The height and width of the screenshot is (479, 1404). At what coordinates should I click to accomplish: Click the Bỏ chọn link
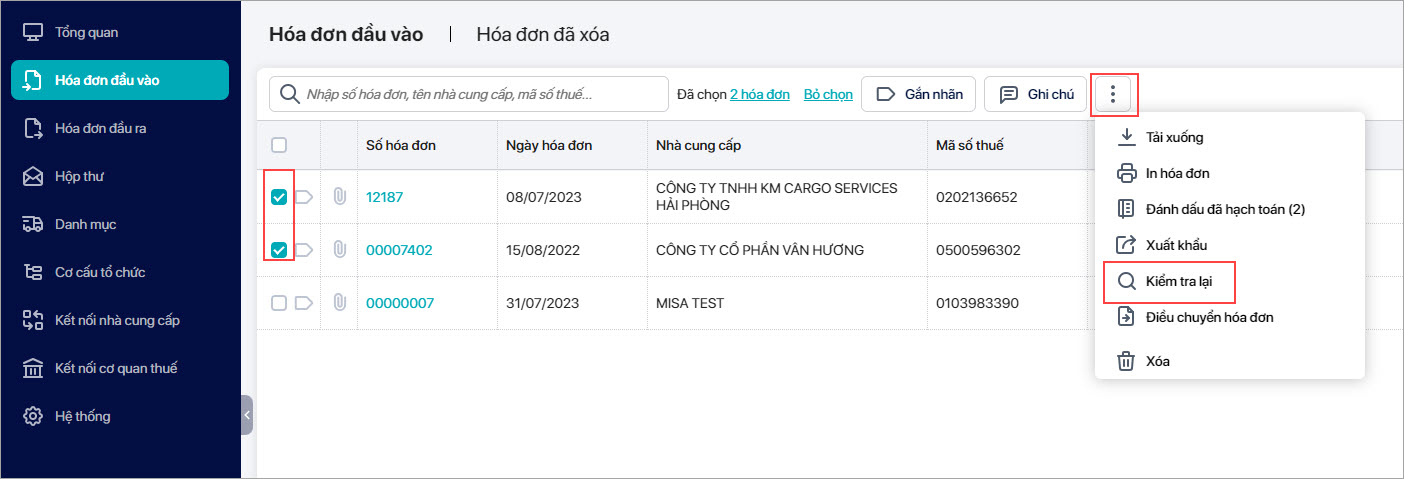(828, 95)
